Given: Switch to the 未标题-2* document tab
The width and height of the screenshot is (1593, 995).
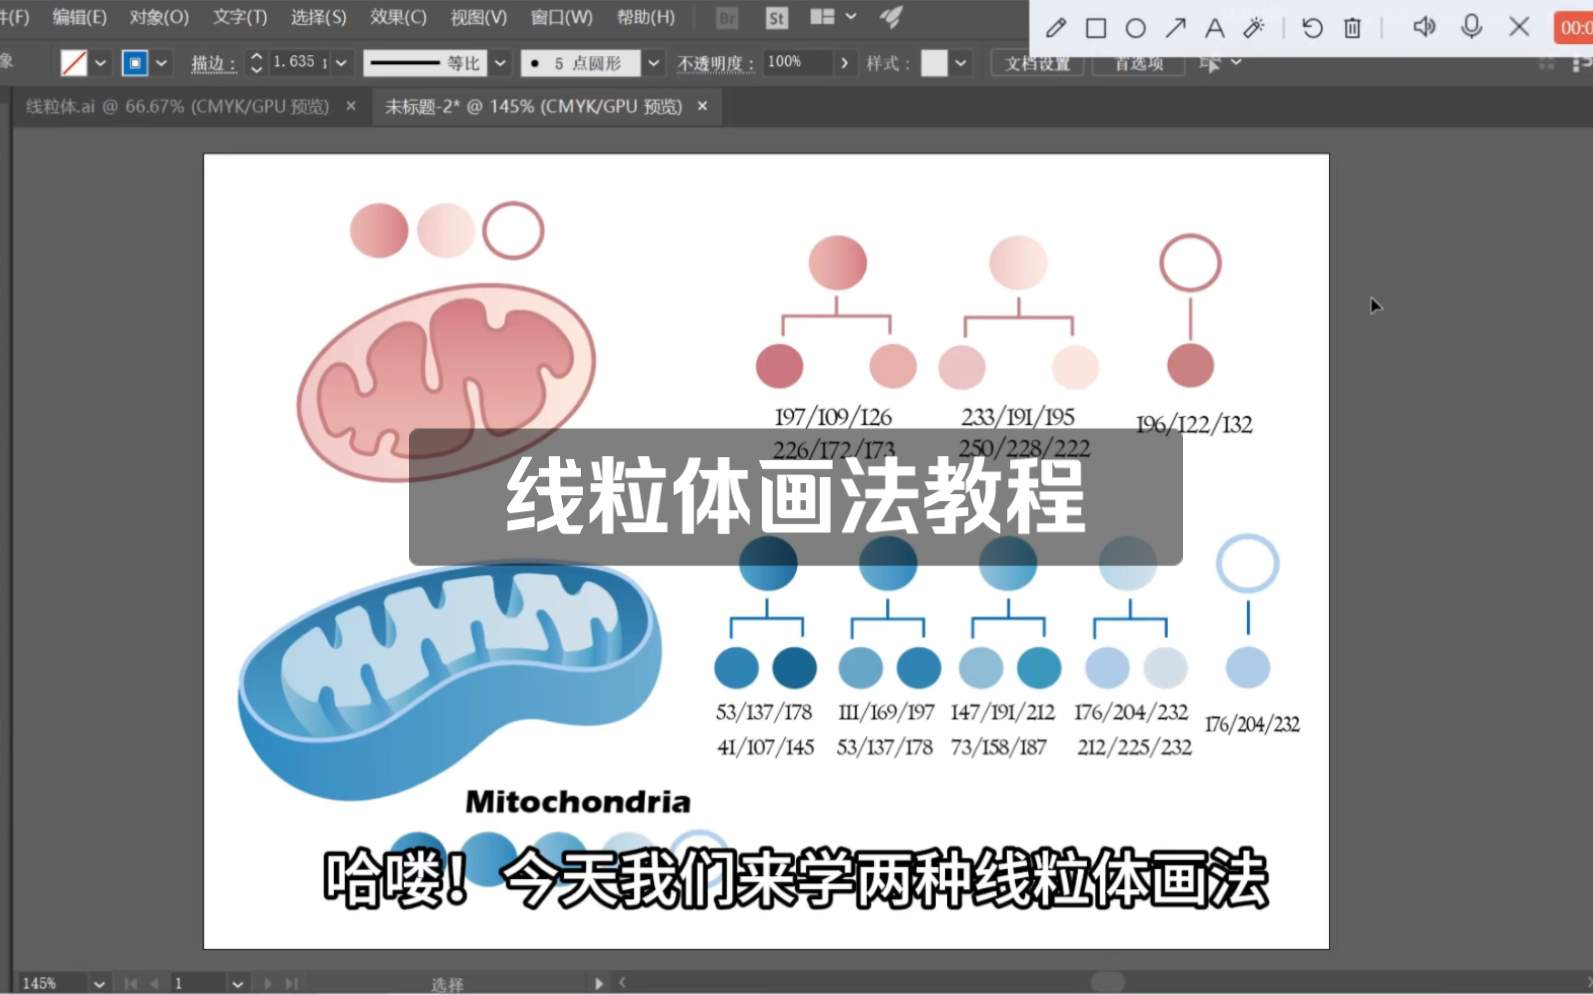Looking at the screenshot, I should (534, 106).
